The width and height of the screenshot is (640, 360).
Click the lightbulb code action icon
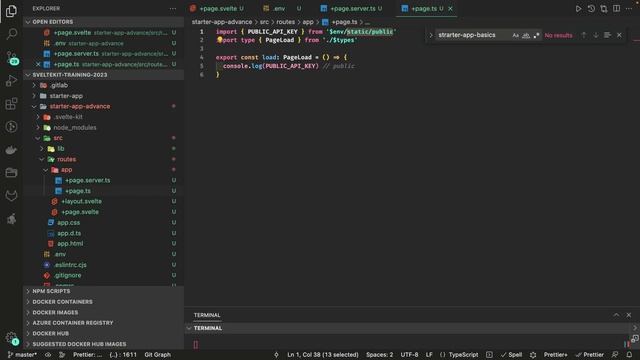tap(220, 40)
